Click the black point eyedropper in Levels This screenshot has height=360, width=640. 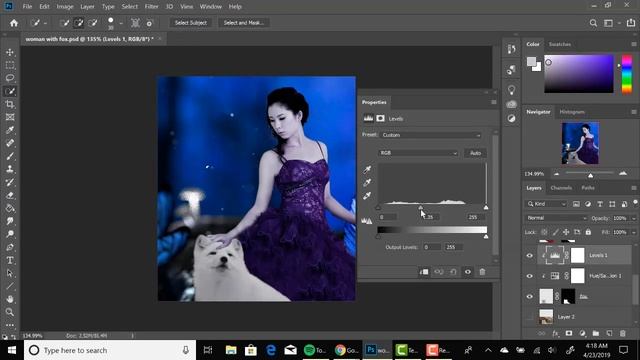(x=367, y=169)
